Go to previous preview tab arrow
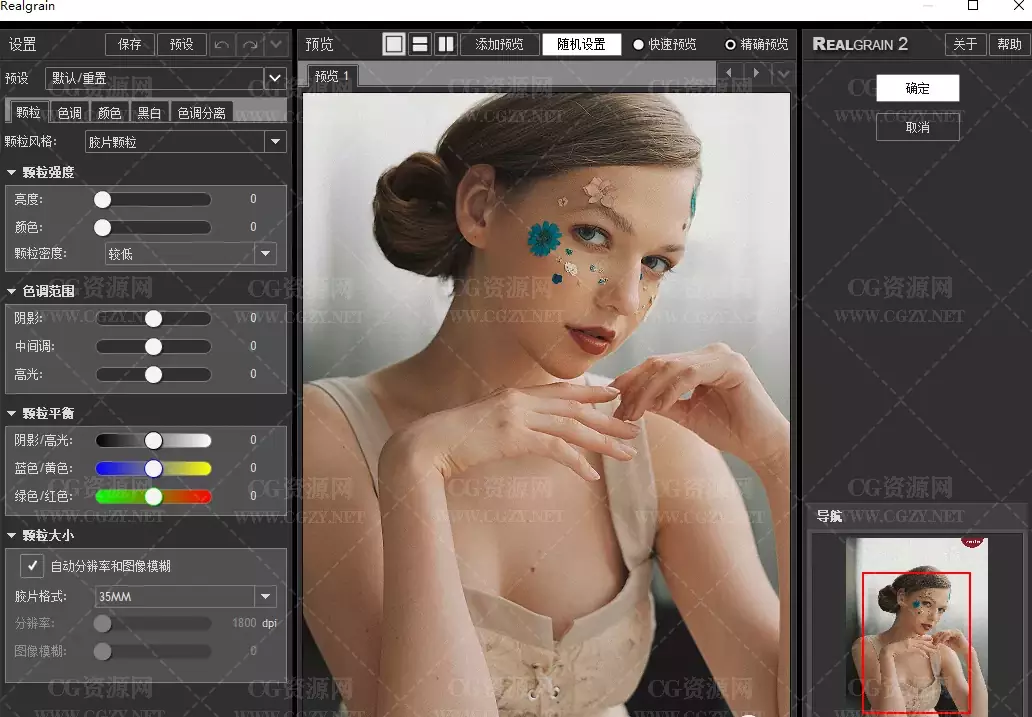1032x717 pixels. [729, 73]
